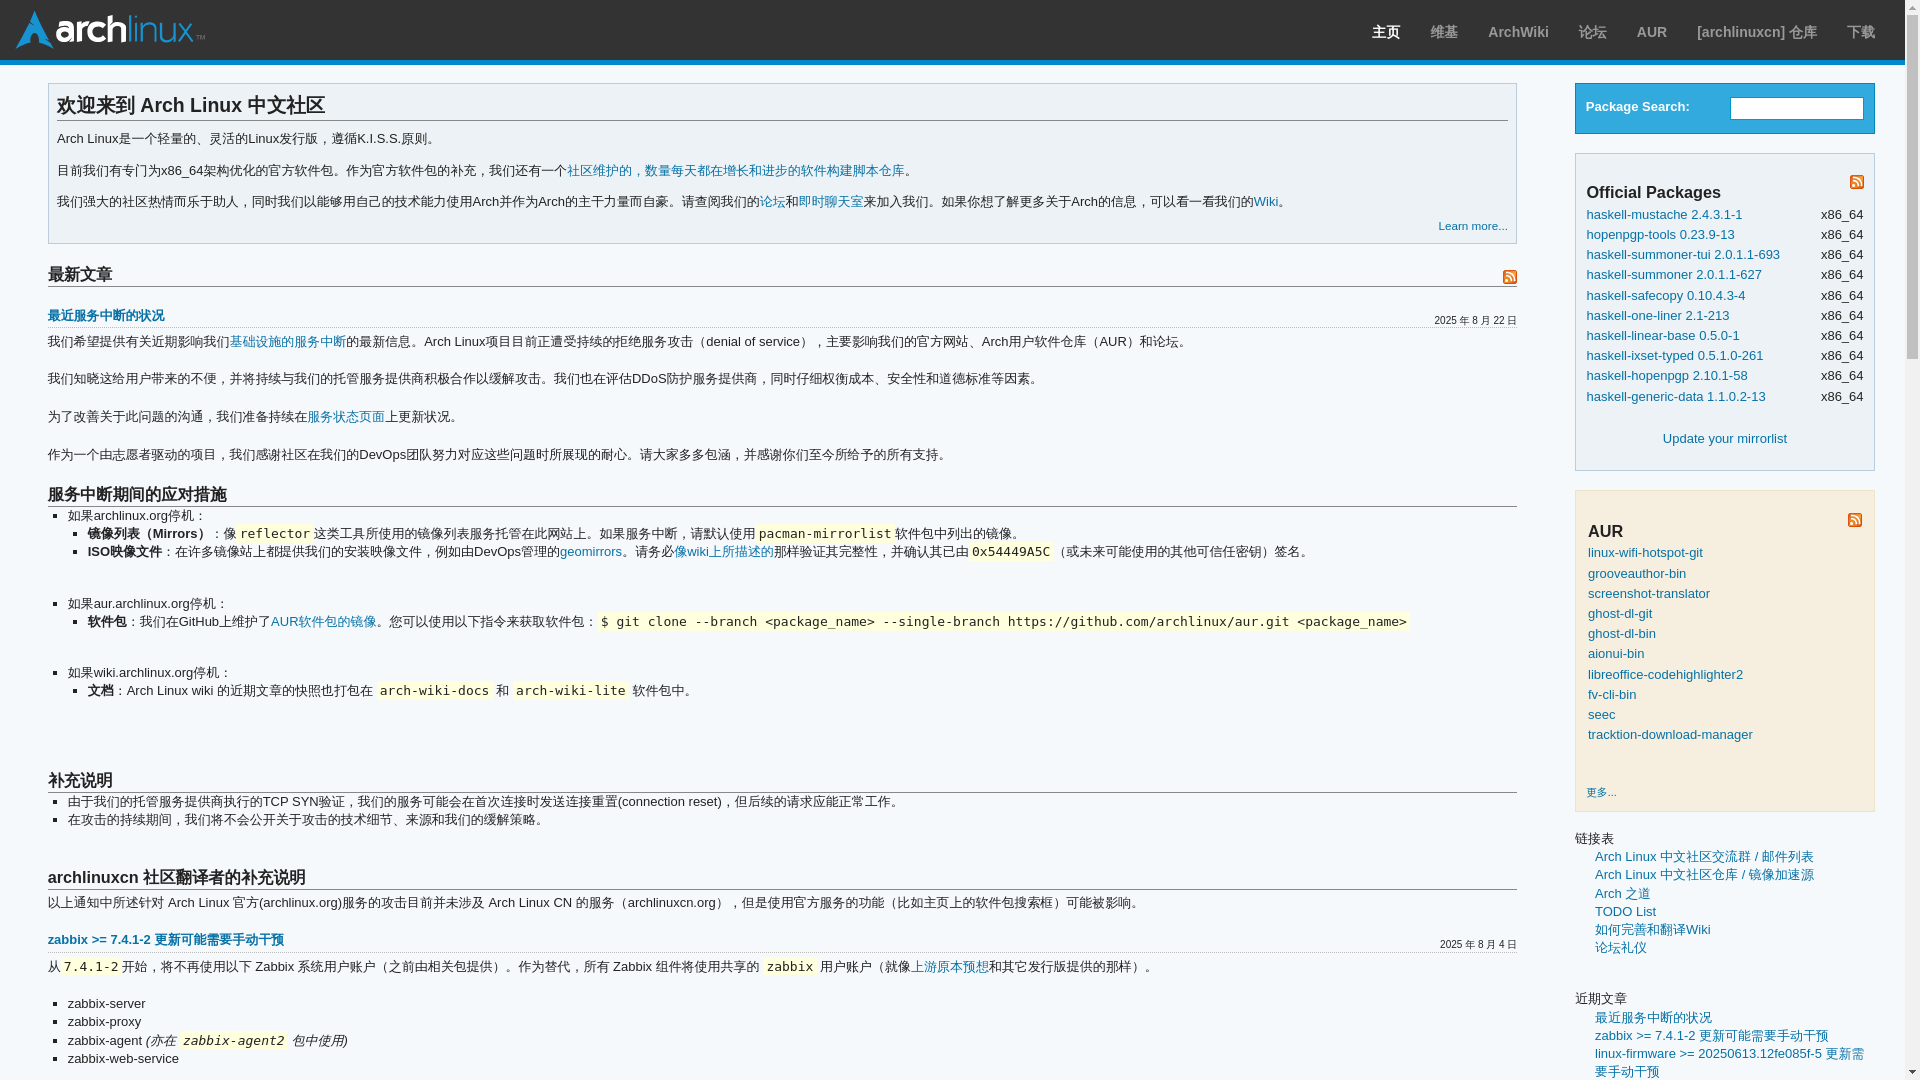Focus the Package Search input field
The width and height of the screenshot is (1920, 1080).
pyautogui.click(x=1796, y=108)
